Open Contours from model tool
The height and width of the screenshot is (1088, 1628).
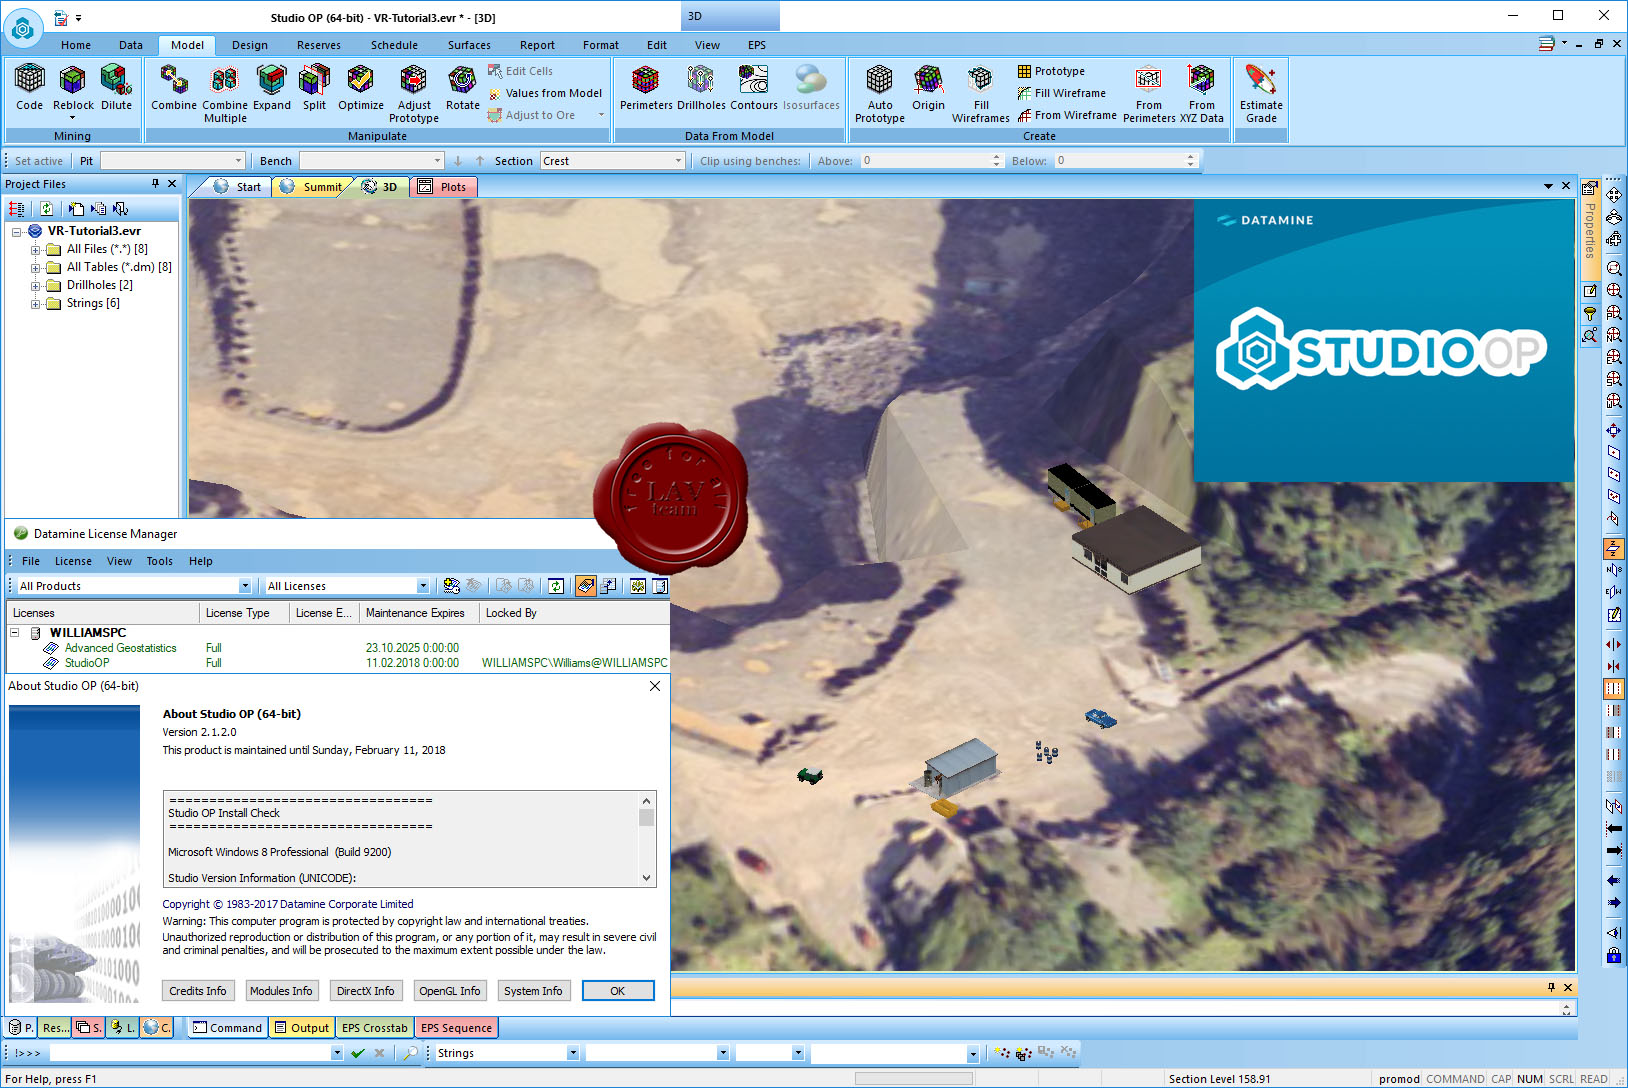point(754,87)
